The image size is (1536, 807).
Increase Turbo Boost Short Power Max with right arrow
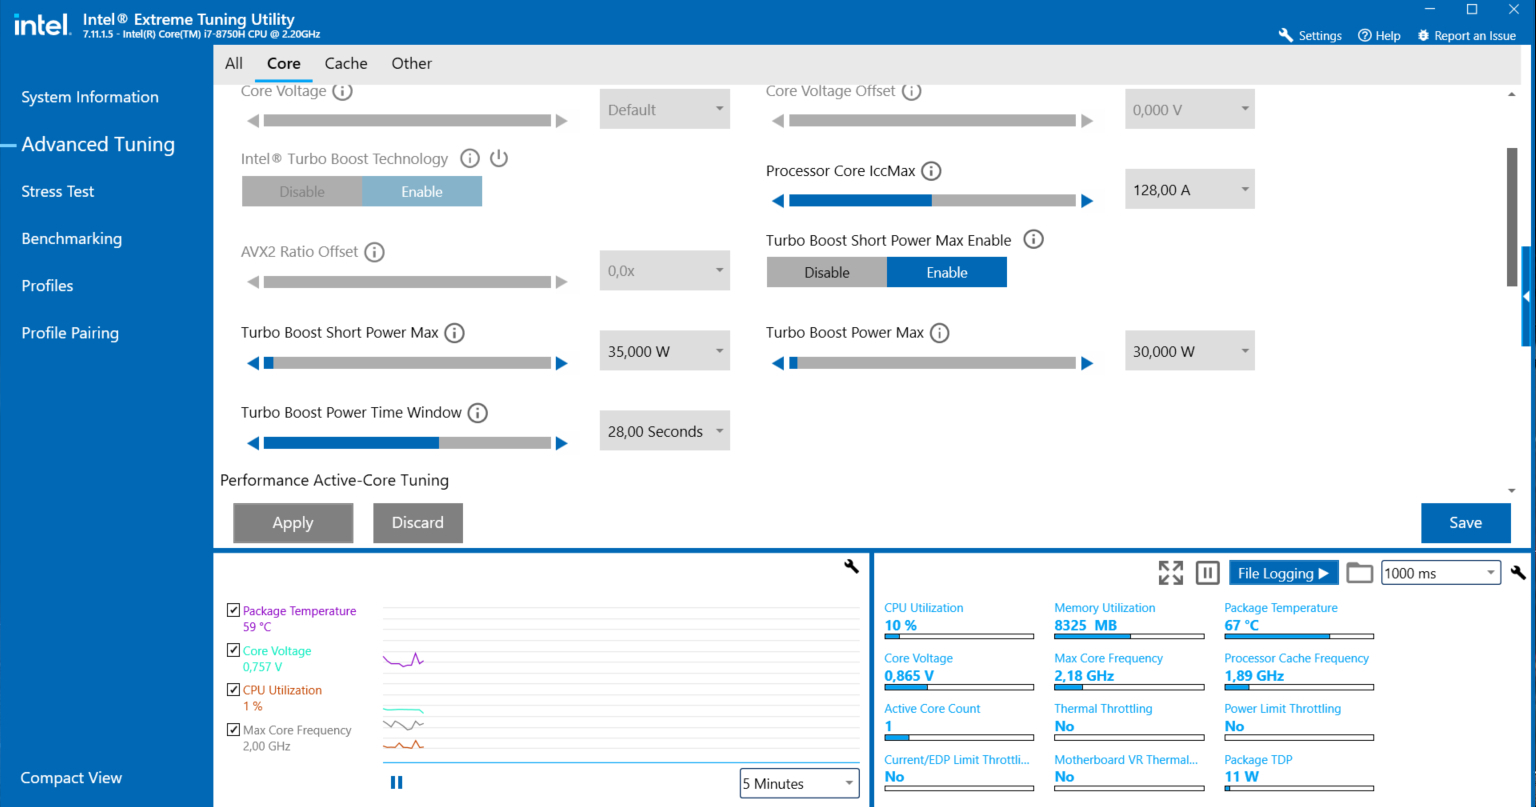coord(562,363)
